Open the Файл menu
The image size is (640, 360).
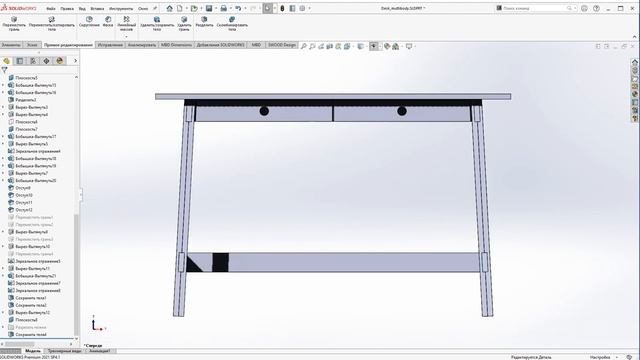click(x=51, y=9)
